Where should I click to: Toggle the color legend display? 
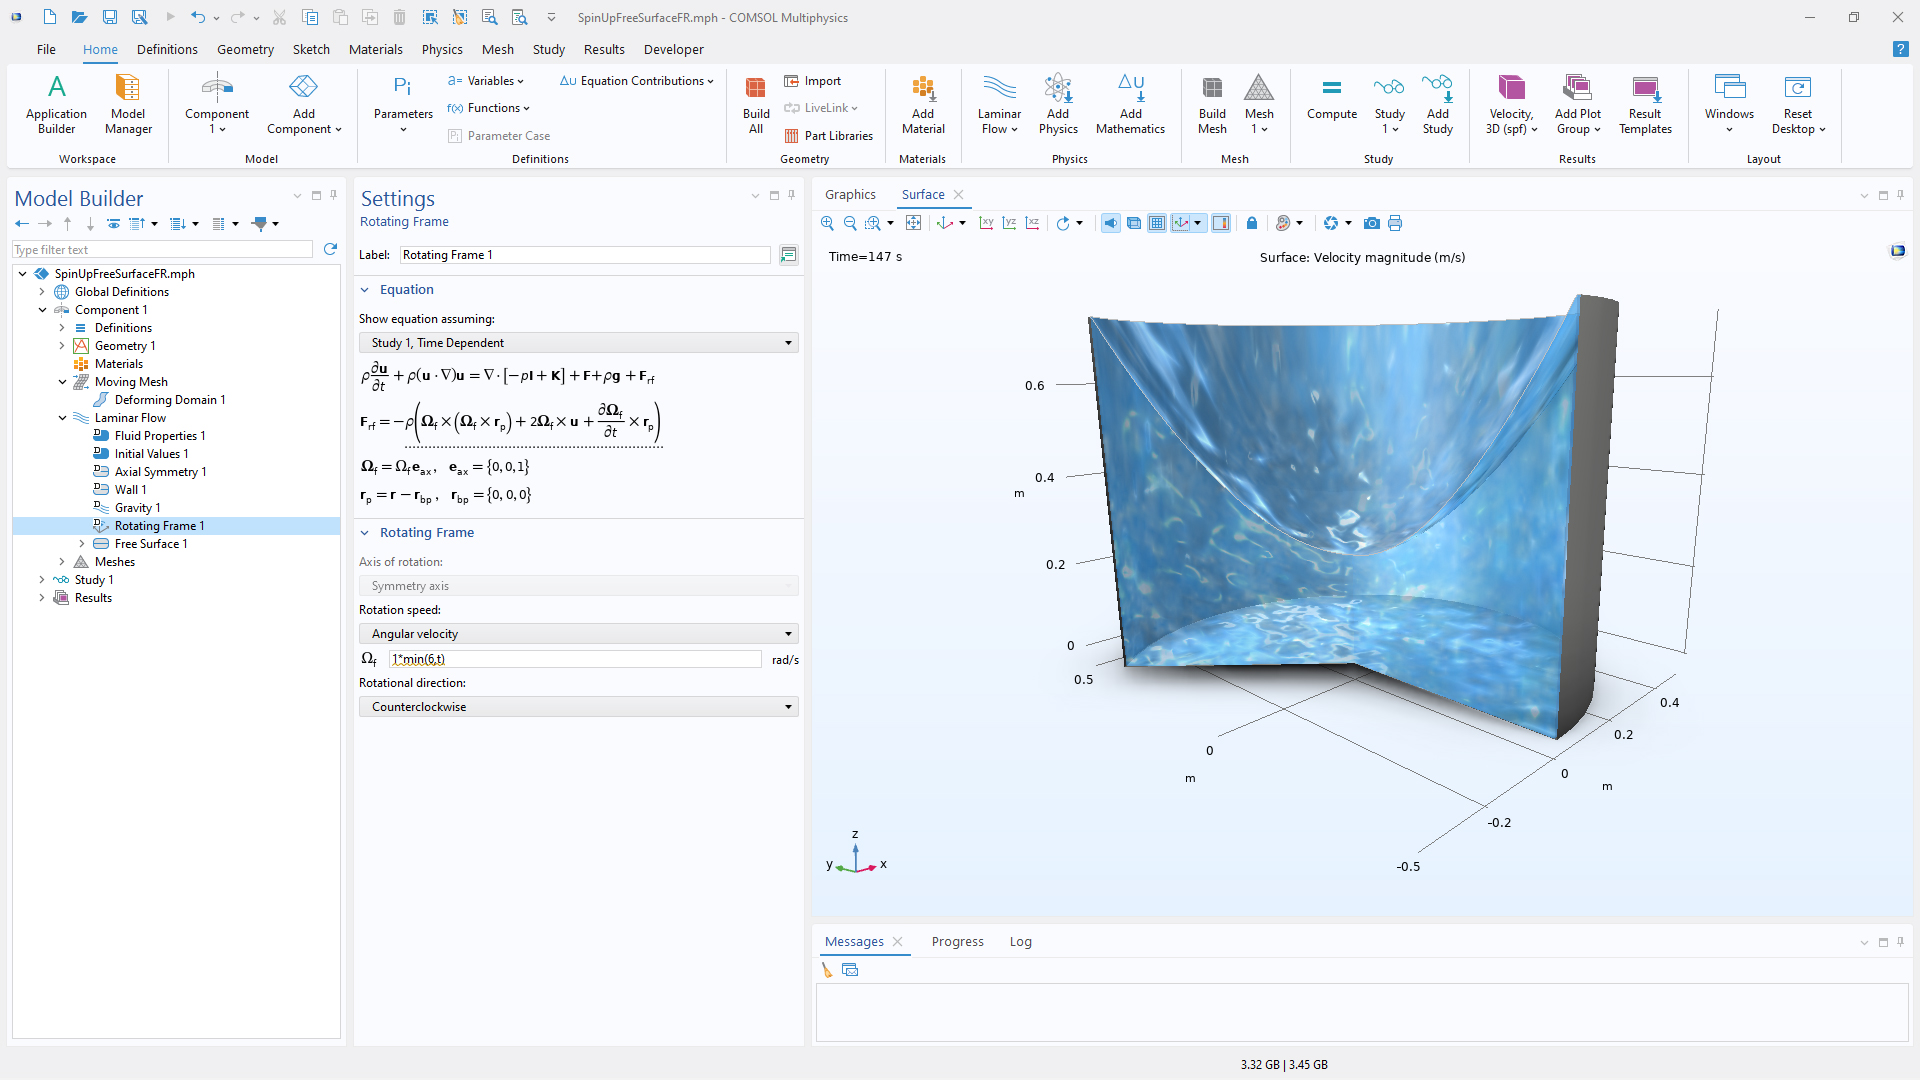[x=1221, y=223]
